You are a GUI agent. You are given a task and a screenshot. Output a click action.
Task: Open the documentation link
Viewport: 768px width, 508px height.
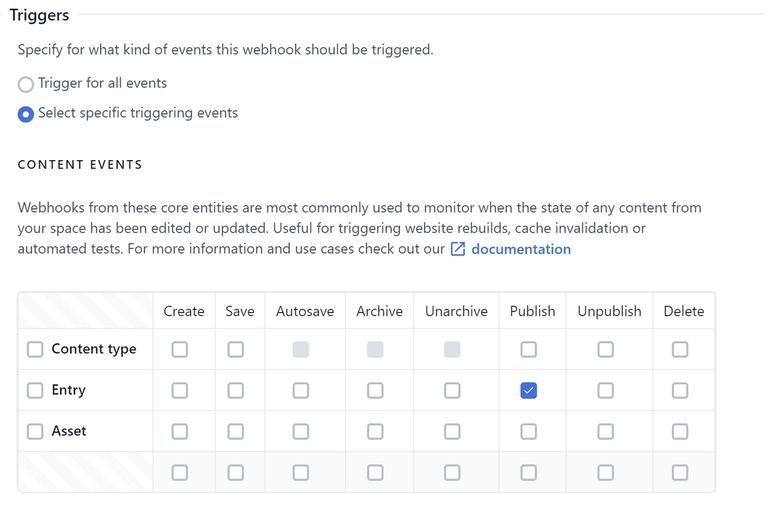point(521,249)
